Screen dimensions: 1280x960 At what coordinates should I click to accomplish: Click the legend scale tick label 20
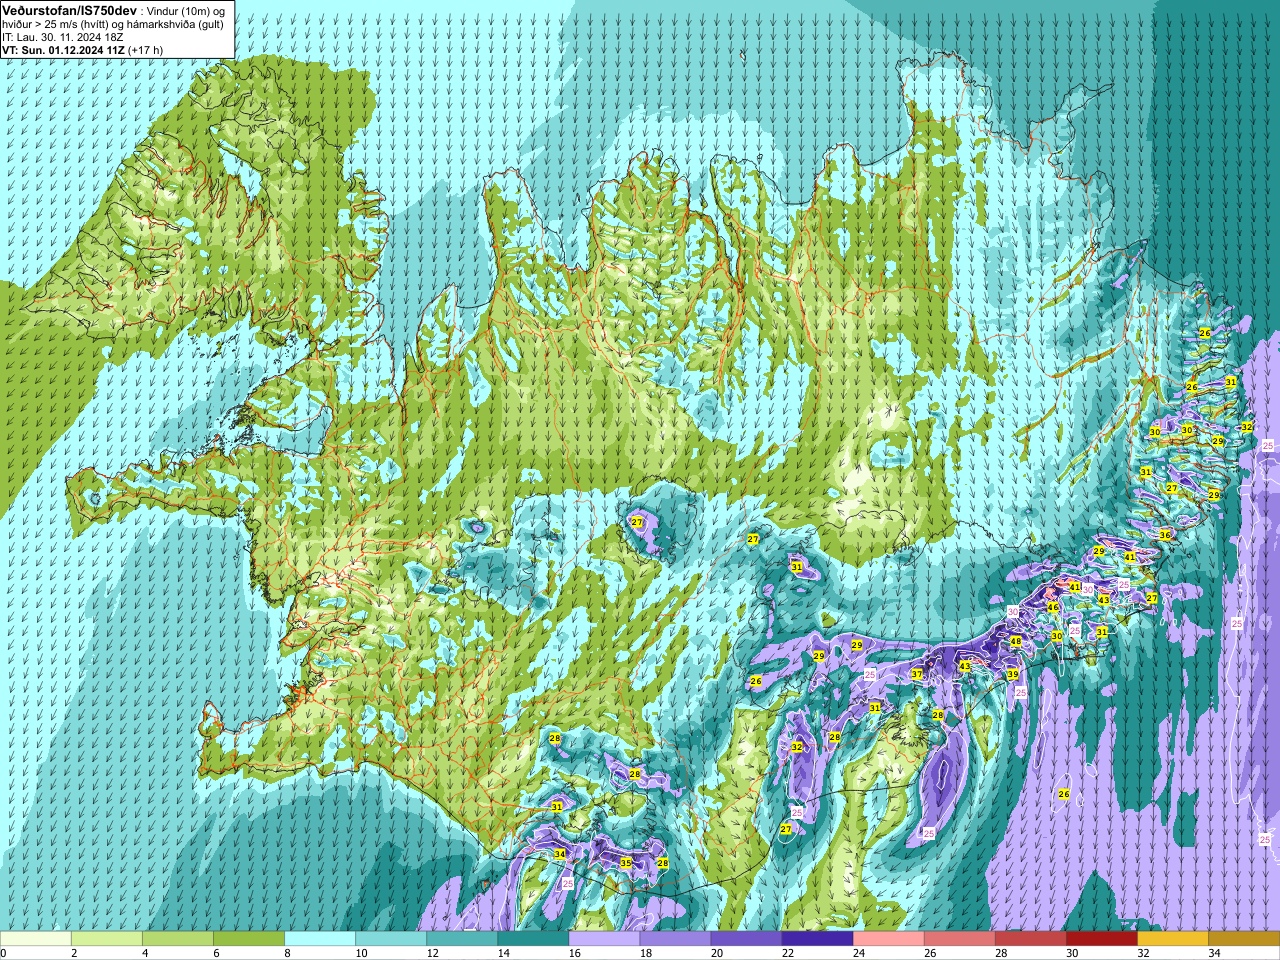(x=716, y=953)
